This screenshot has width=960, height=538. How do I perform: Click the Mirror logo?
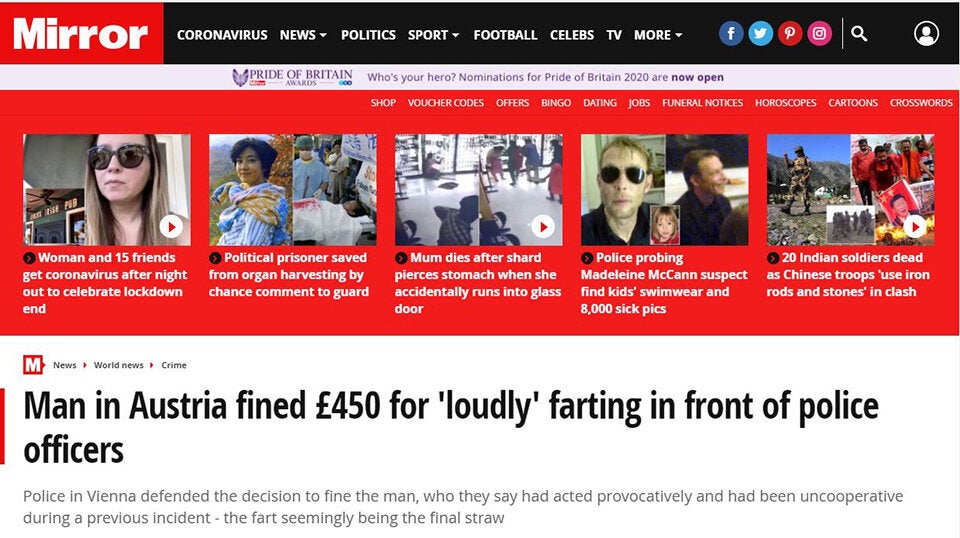[x=81, y=34]
